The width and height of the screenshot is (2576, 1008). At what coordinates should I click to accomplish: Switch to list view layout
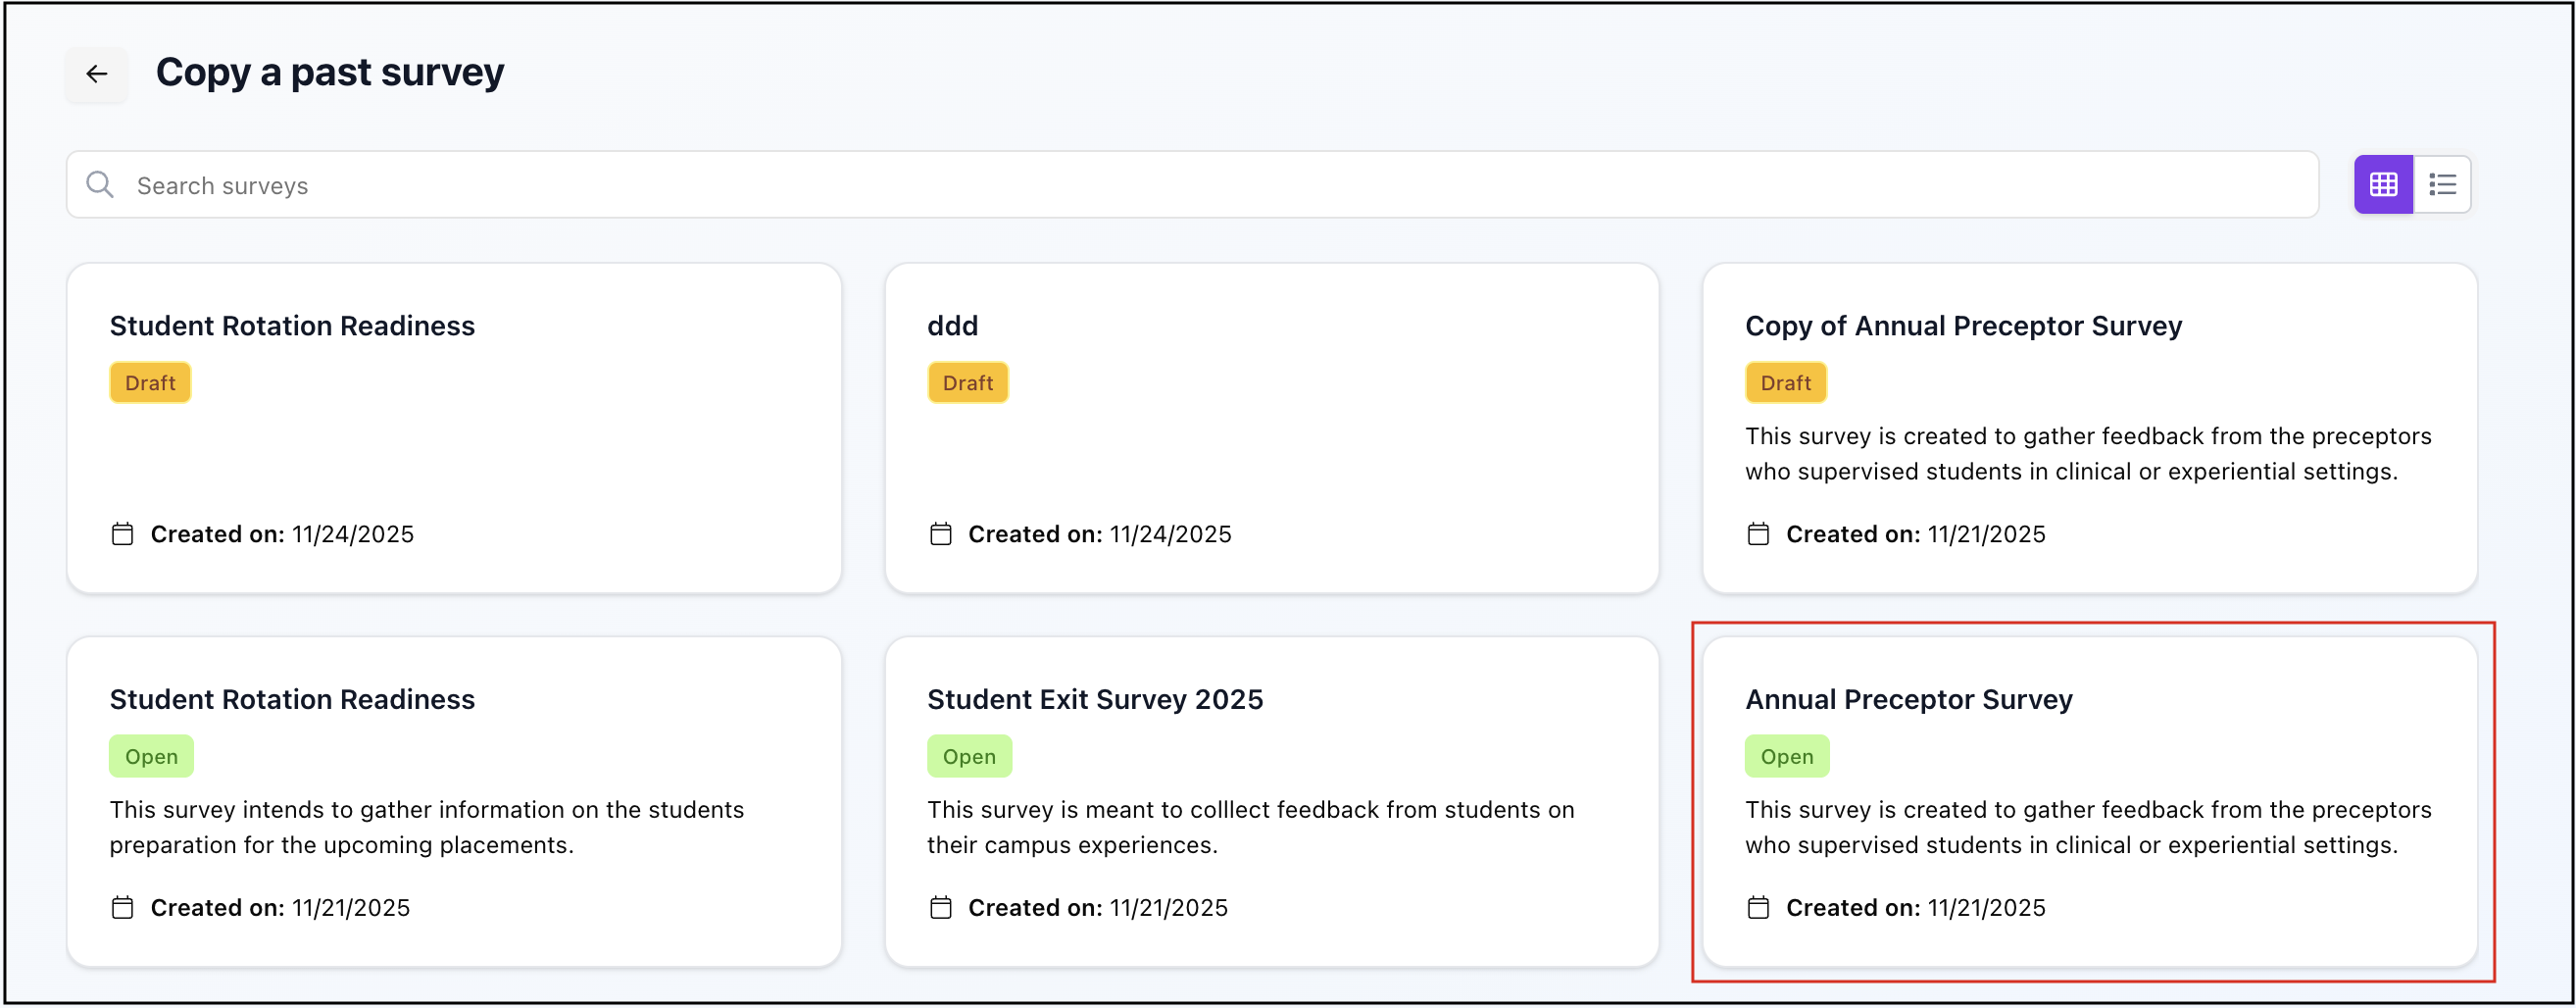[x=2442, y=185]
